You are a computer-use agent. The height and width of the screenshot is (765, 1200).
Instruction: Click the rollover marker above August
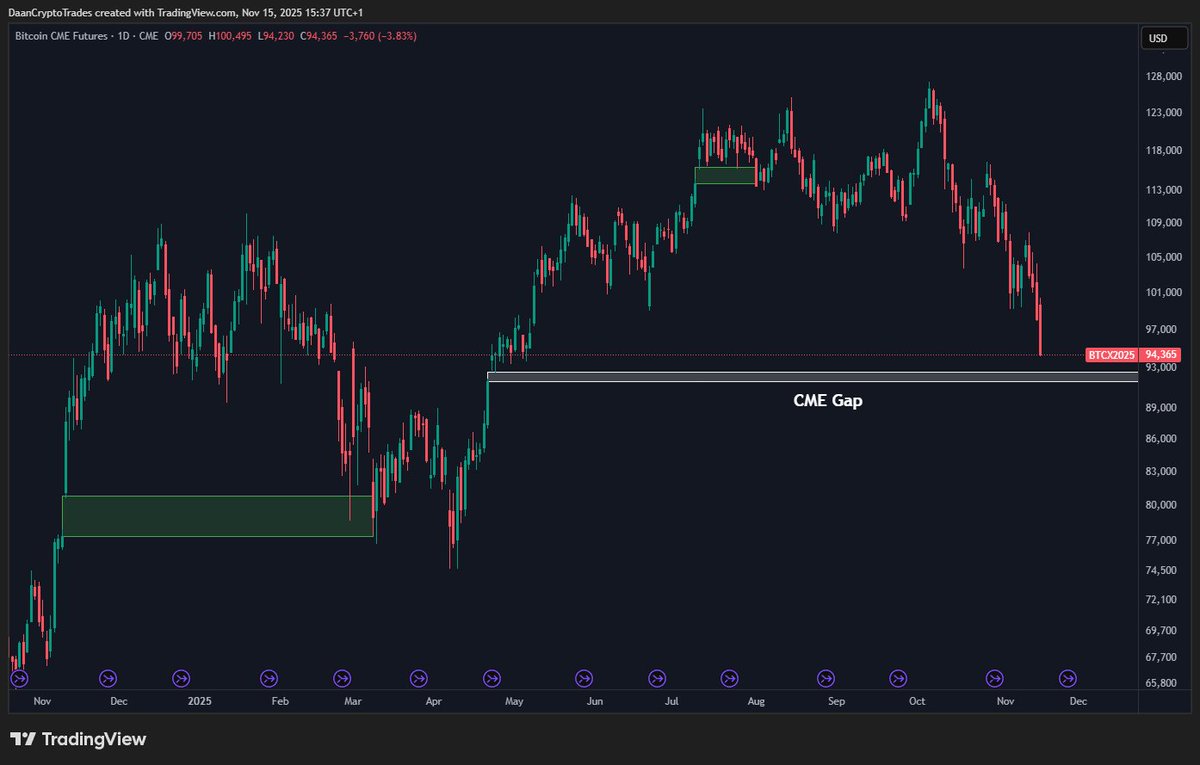click(x=730, y=678)
